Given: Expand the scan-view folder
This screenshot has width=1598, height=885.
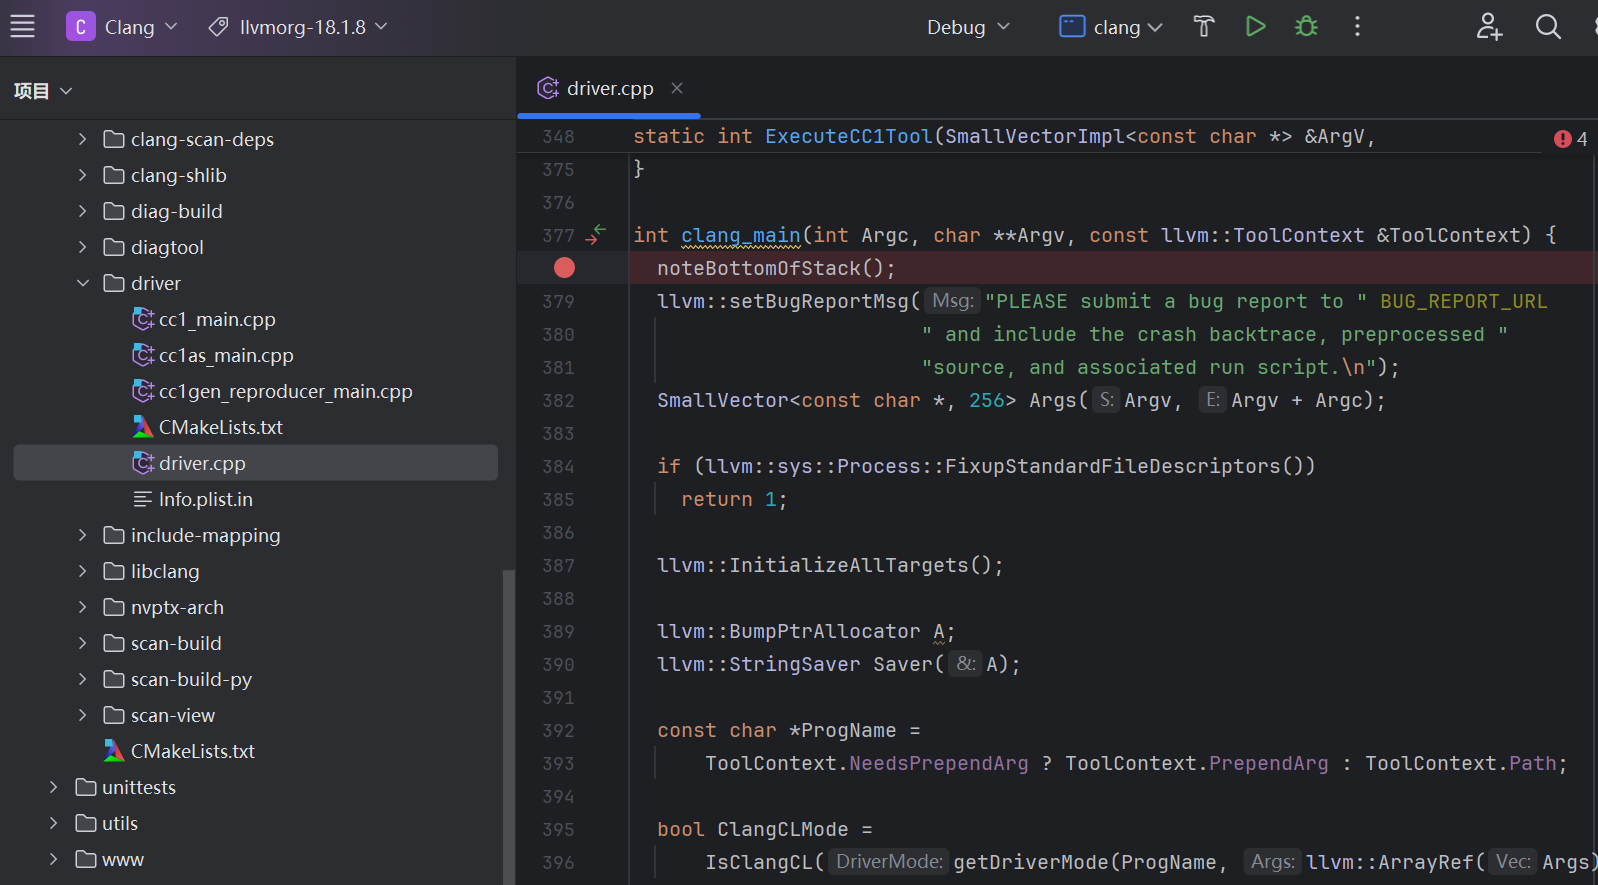Looking at the screenshot, I should coord(83,715).
